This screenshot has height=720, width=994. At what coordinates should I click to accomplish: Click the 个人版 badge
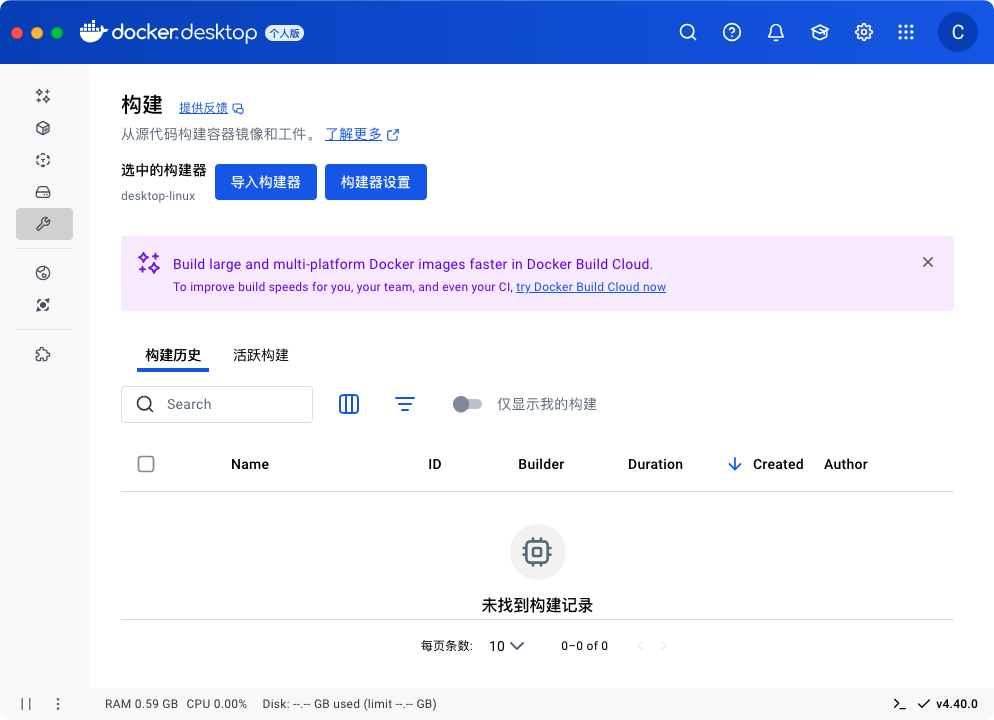click(285, 33)
